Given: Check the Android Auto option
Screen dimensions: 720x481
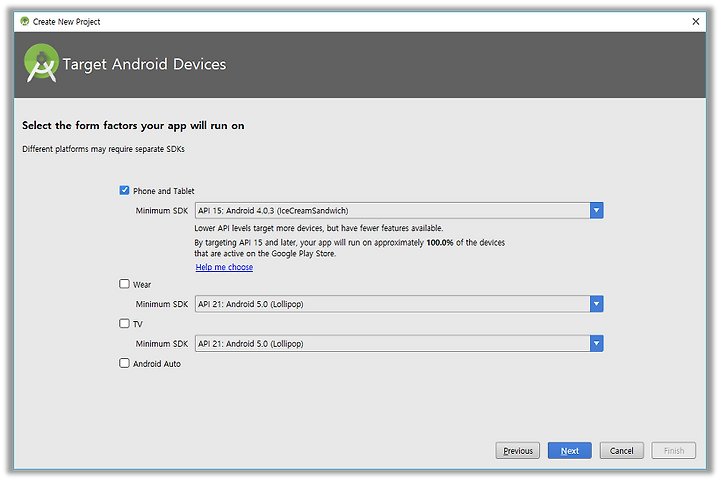Looking at the screenshot, I should (x=124, y=363).
